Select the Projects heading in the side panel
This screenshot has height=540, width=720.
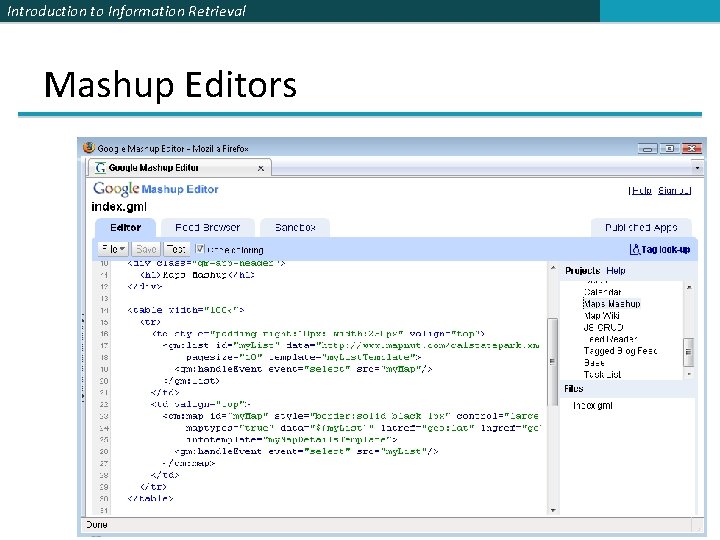582,270
